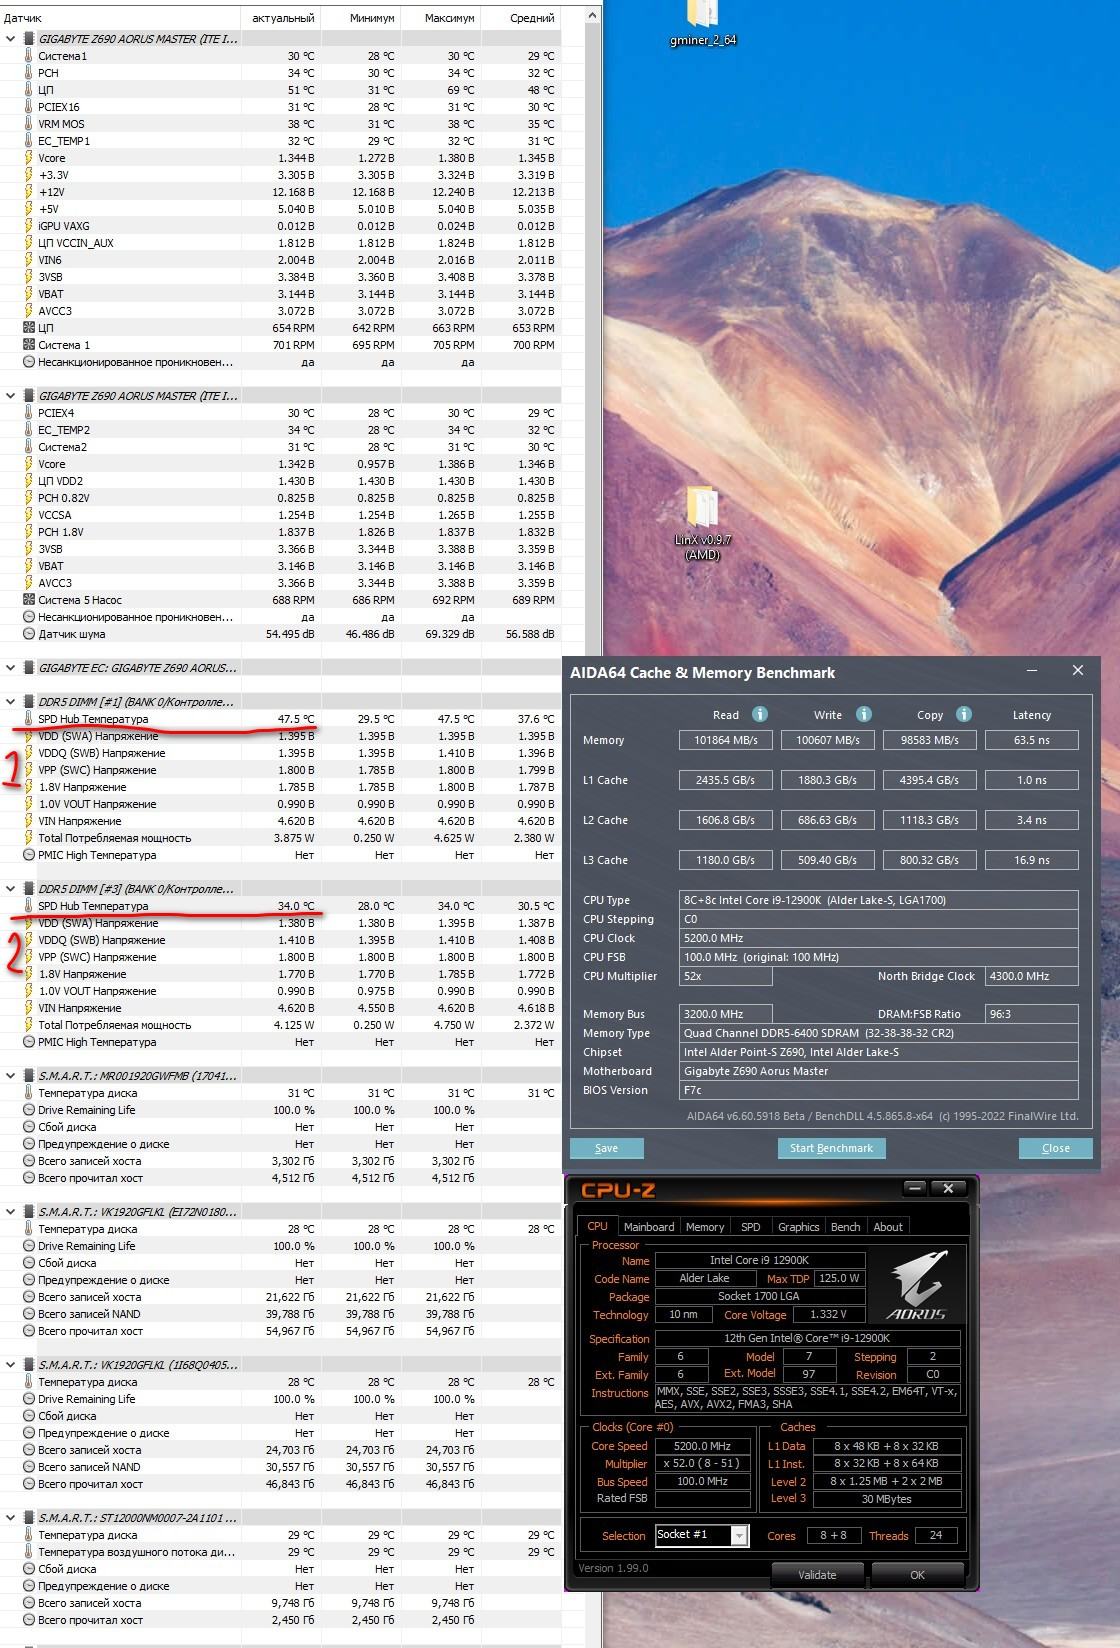Switch to the CPU tab in CPU-Z
The width and height of the screenshot is (1120, 1648).
pyautogui.click(x=597, y=1226)
